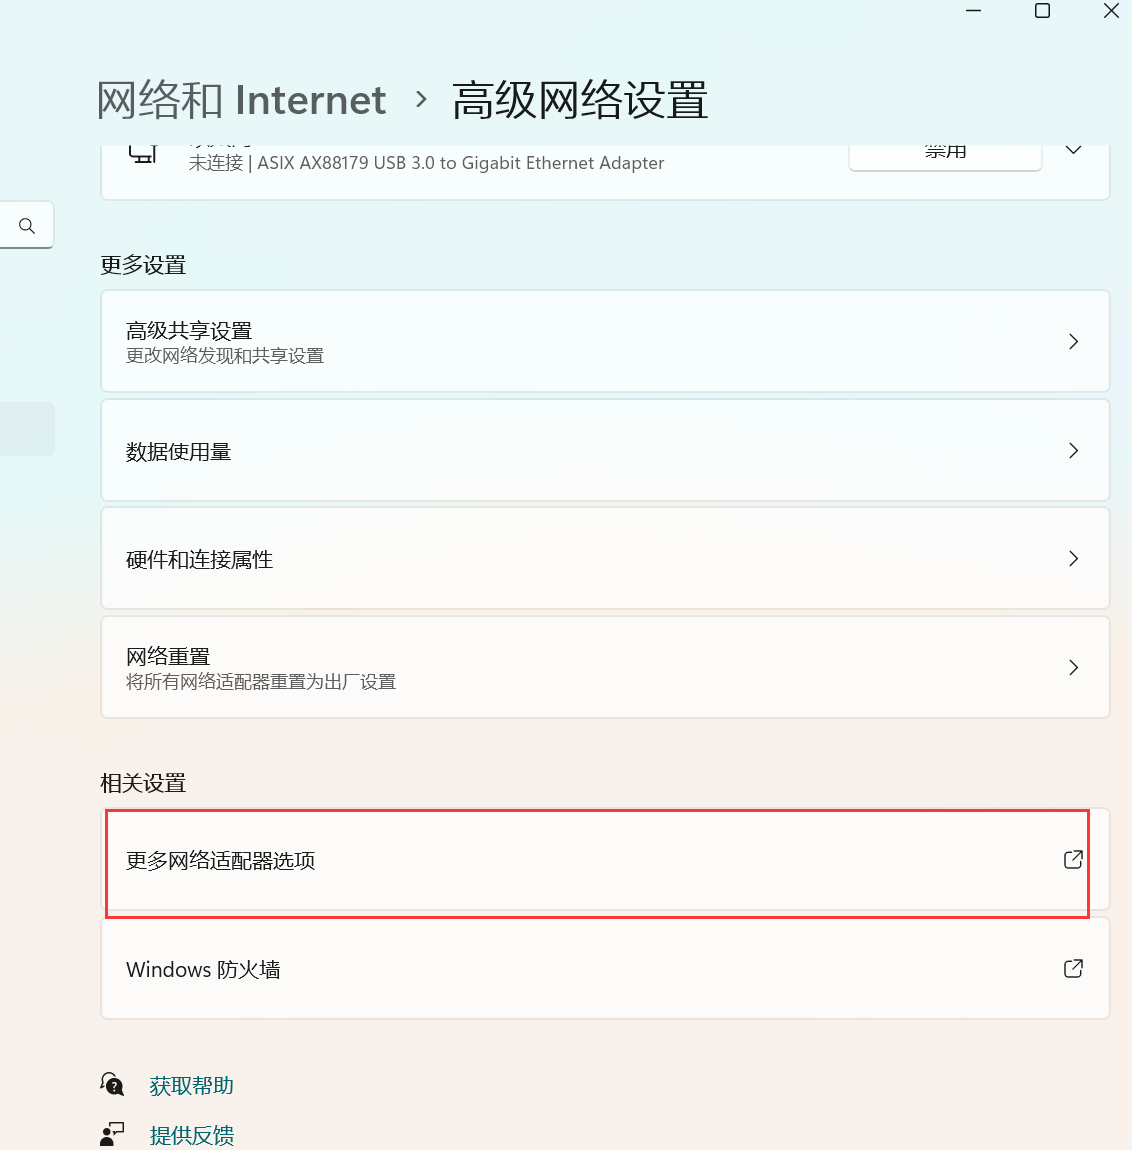This screenshot has height=1150, width=1132.
Task: Open 提供反馈 link
Action: click(191, 1134)
